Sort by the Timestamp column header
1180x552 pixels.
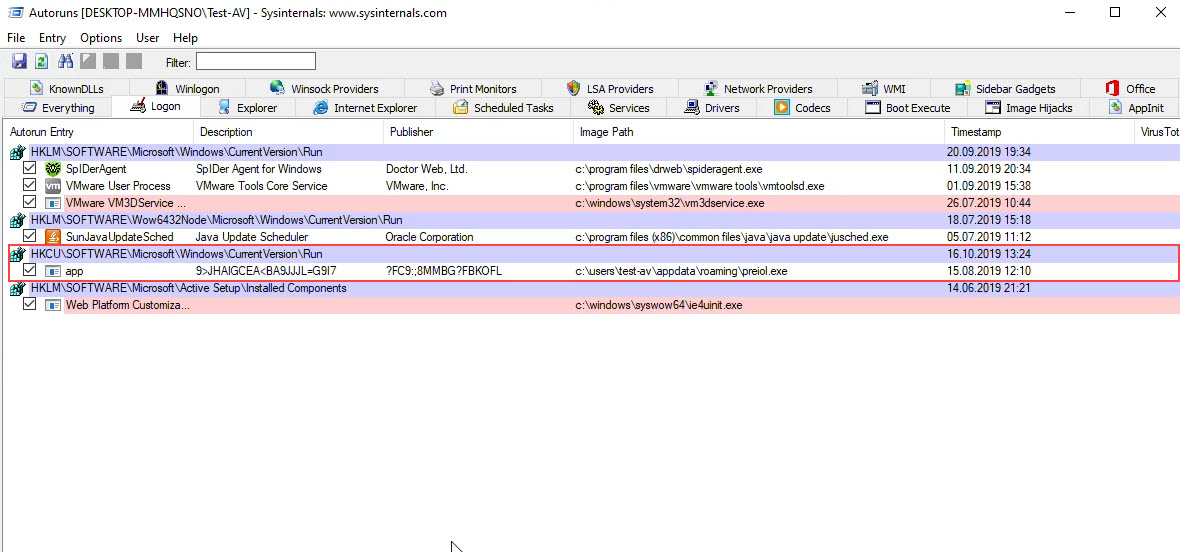pyautogui.click(x=976, y=132)
